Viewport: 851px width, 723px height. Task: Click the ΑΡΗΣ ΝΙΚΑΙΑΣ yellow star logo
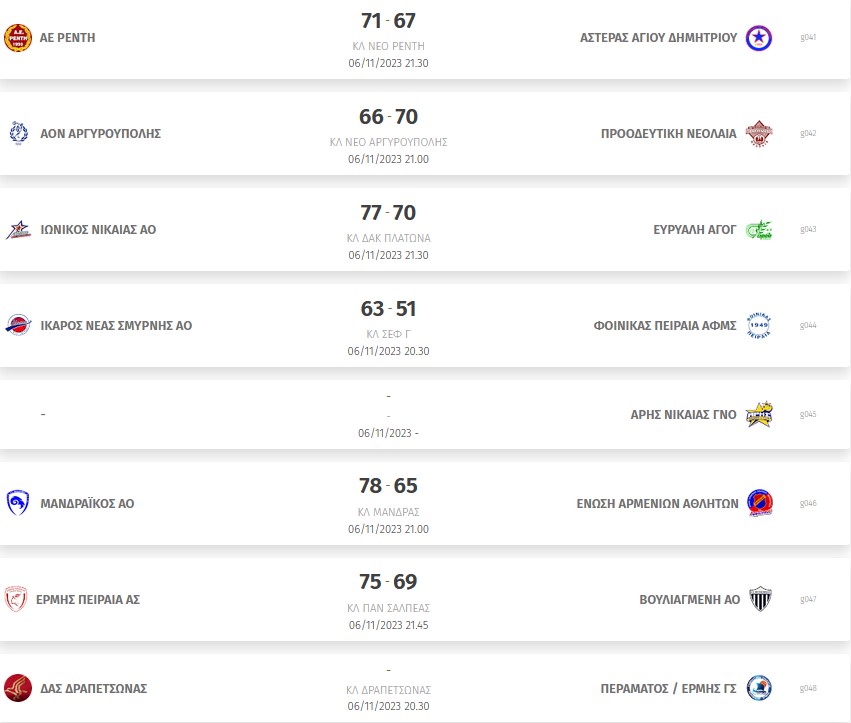point(759,415)
